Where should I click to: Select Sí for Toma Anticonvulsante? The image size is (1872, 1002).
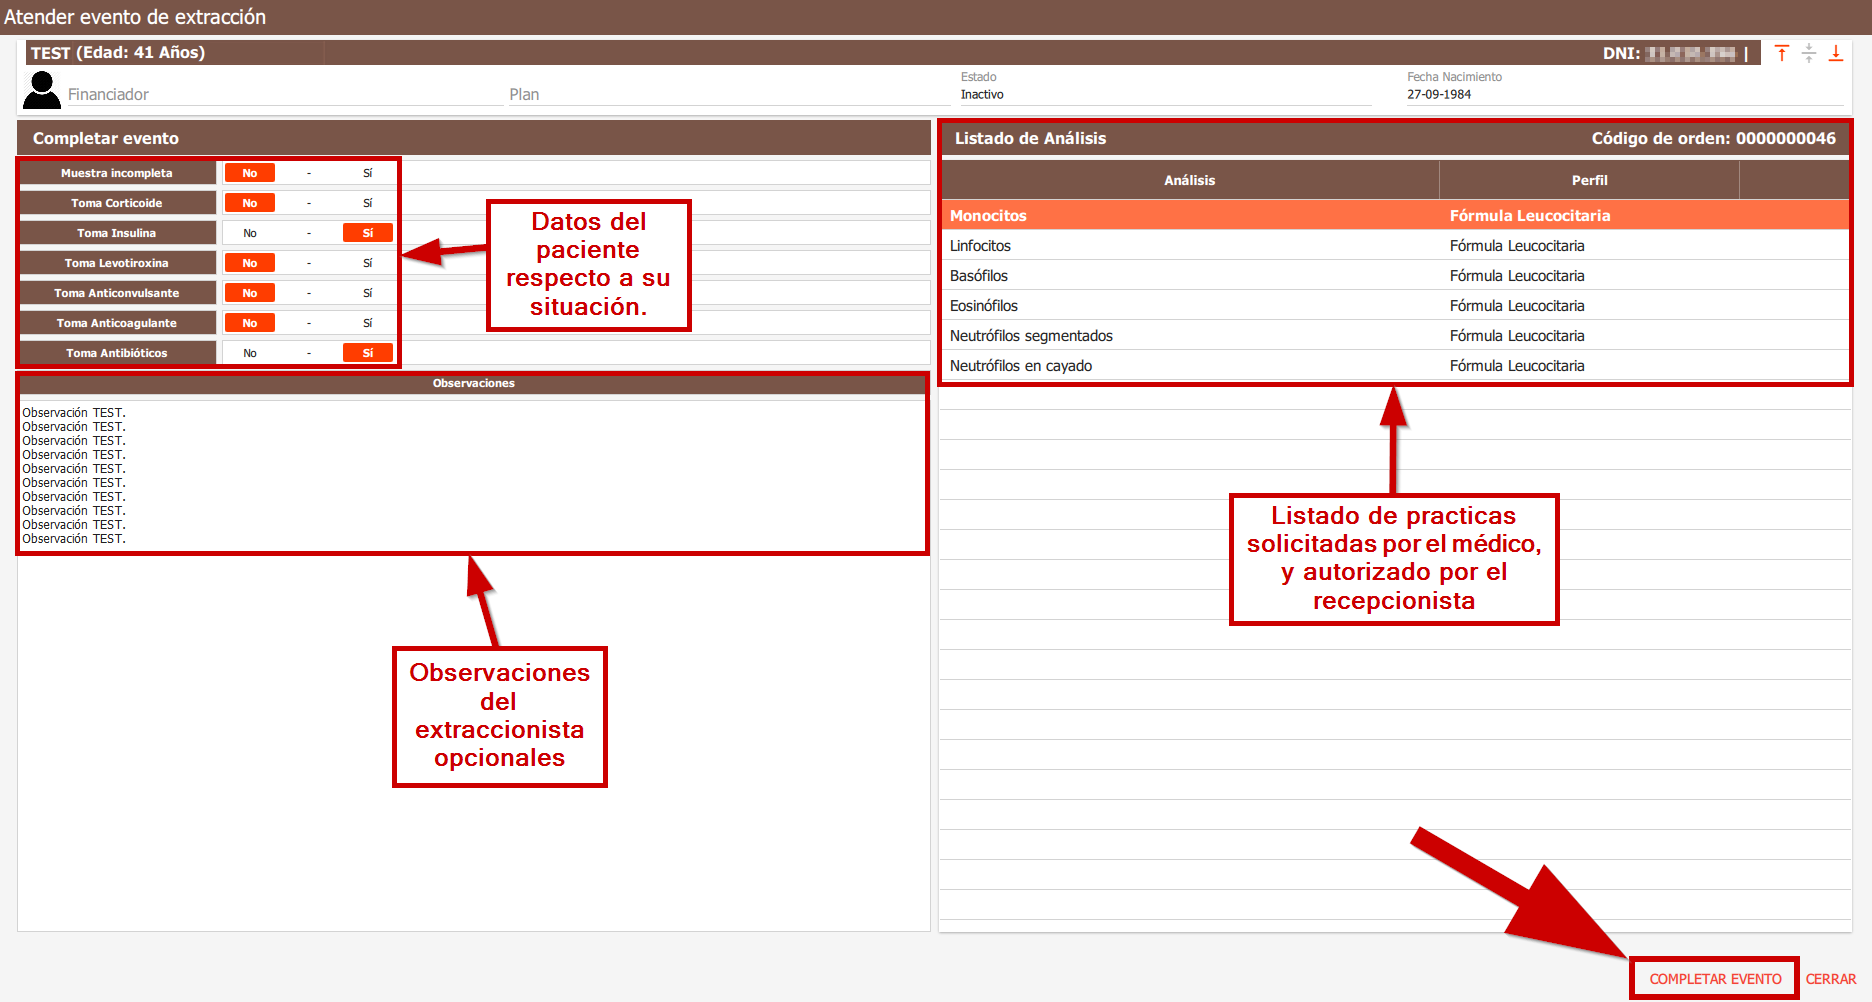coord(367,293)
